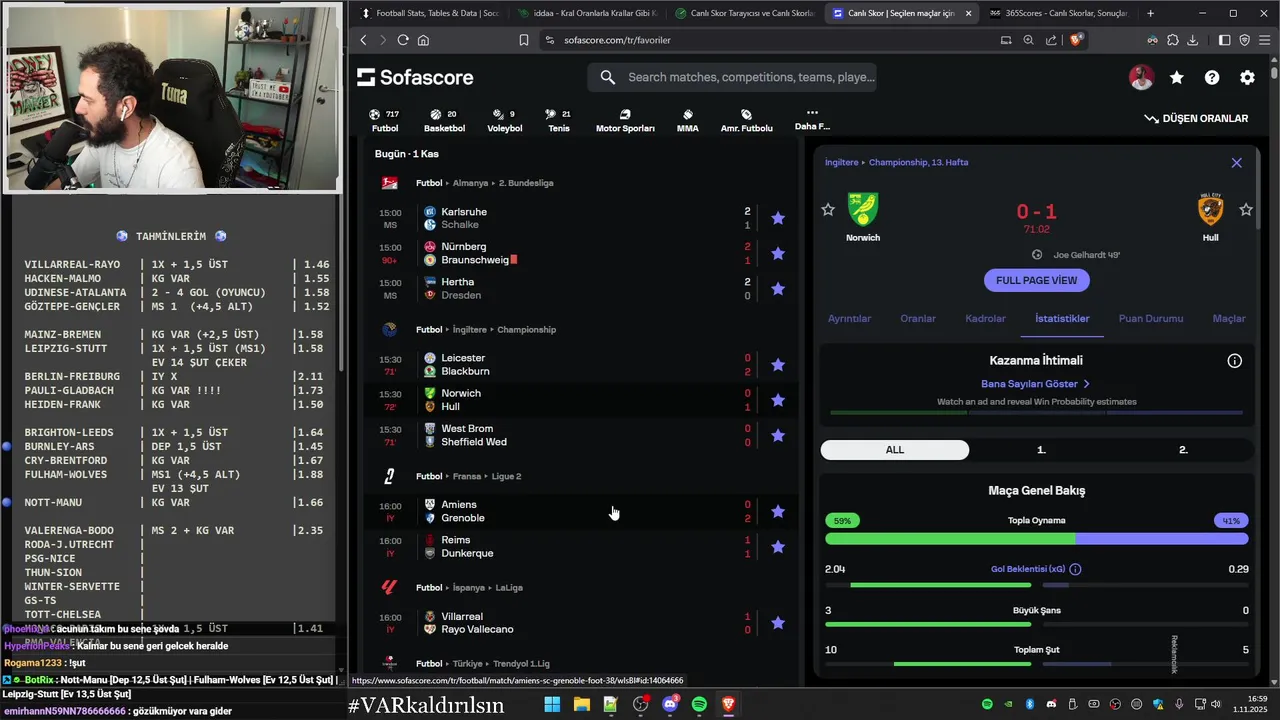The height and width of the screenshot is (720, 1280).
Task: Open the Motor Sporları category
Action: pos(625,121)
